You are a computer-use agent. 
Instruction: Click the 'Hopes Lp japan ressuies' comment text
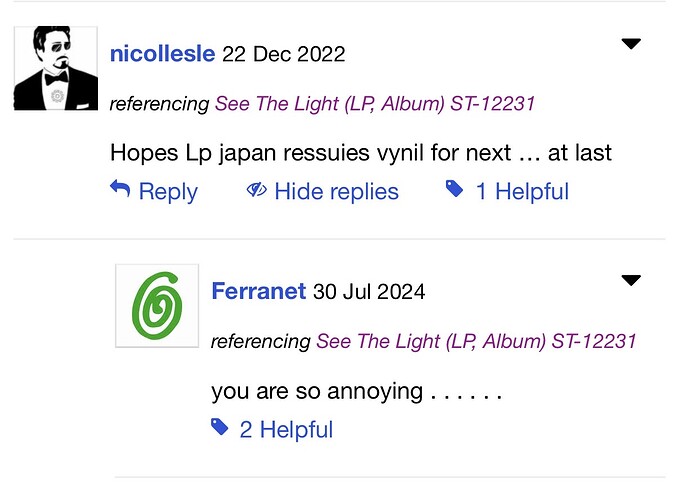click(361, 153)
